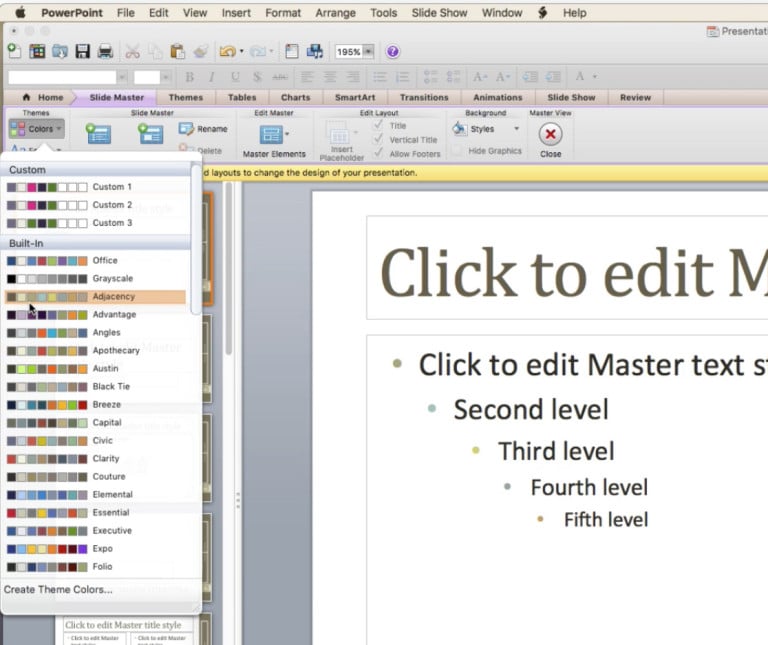Screen dimensions: 768x645
Task: Choose the Adjacency color theme
Action: point(95,296)
